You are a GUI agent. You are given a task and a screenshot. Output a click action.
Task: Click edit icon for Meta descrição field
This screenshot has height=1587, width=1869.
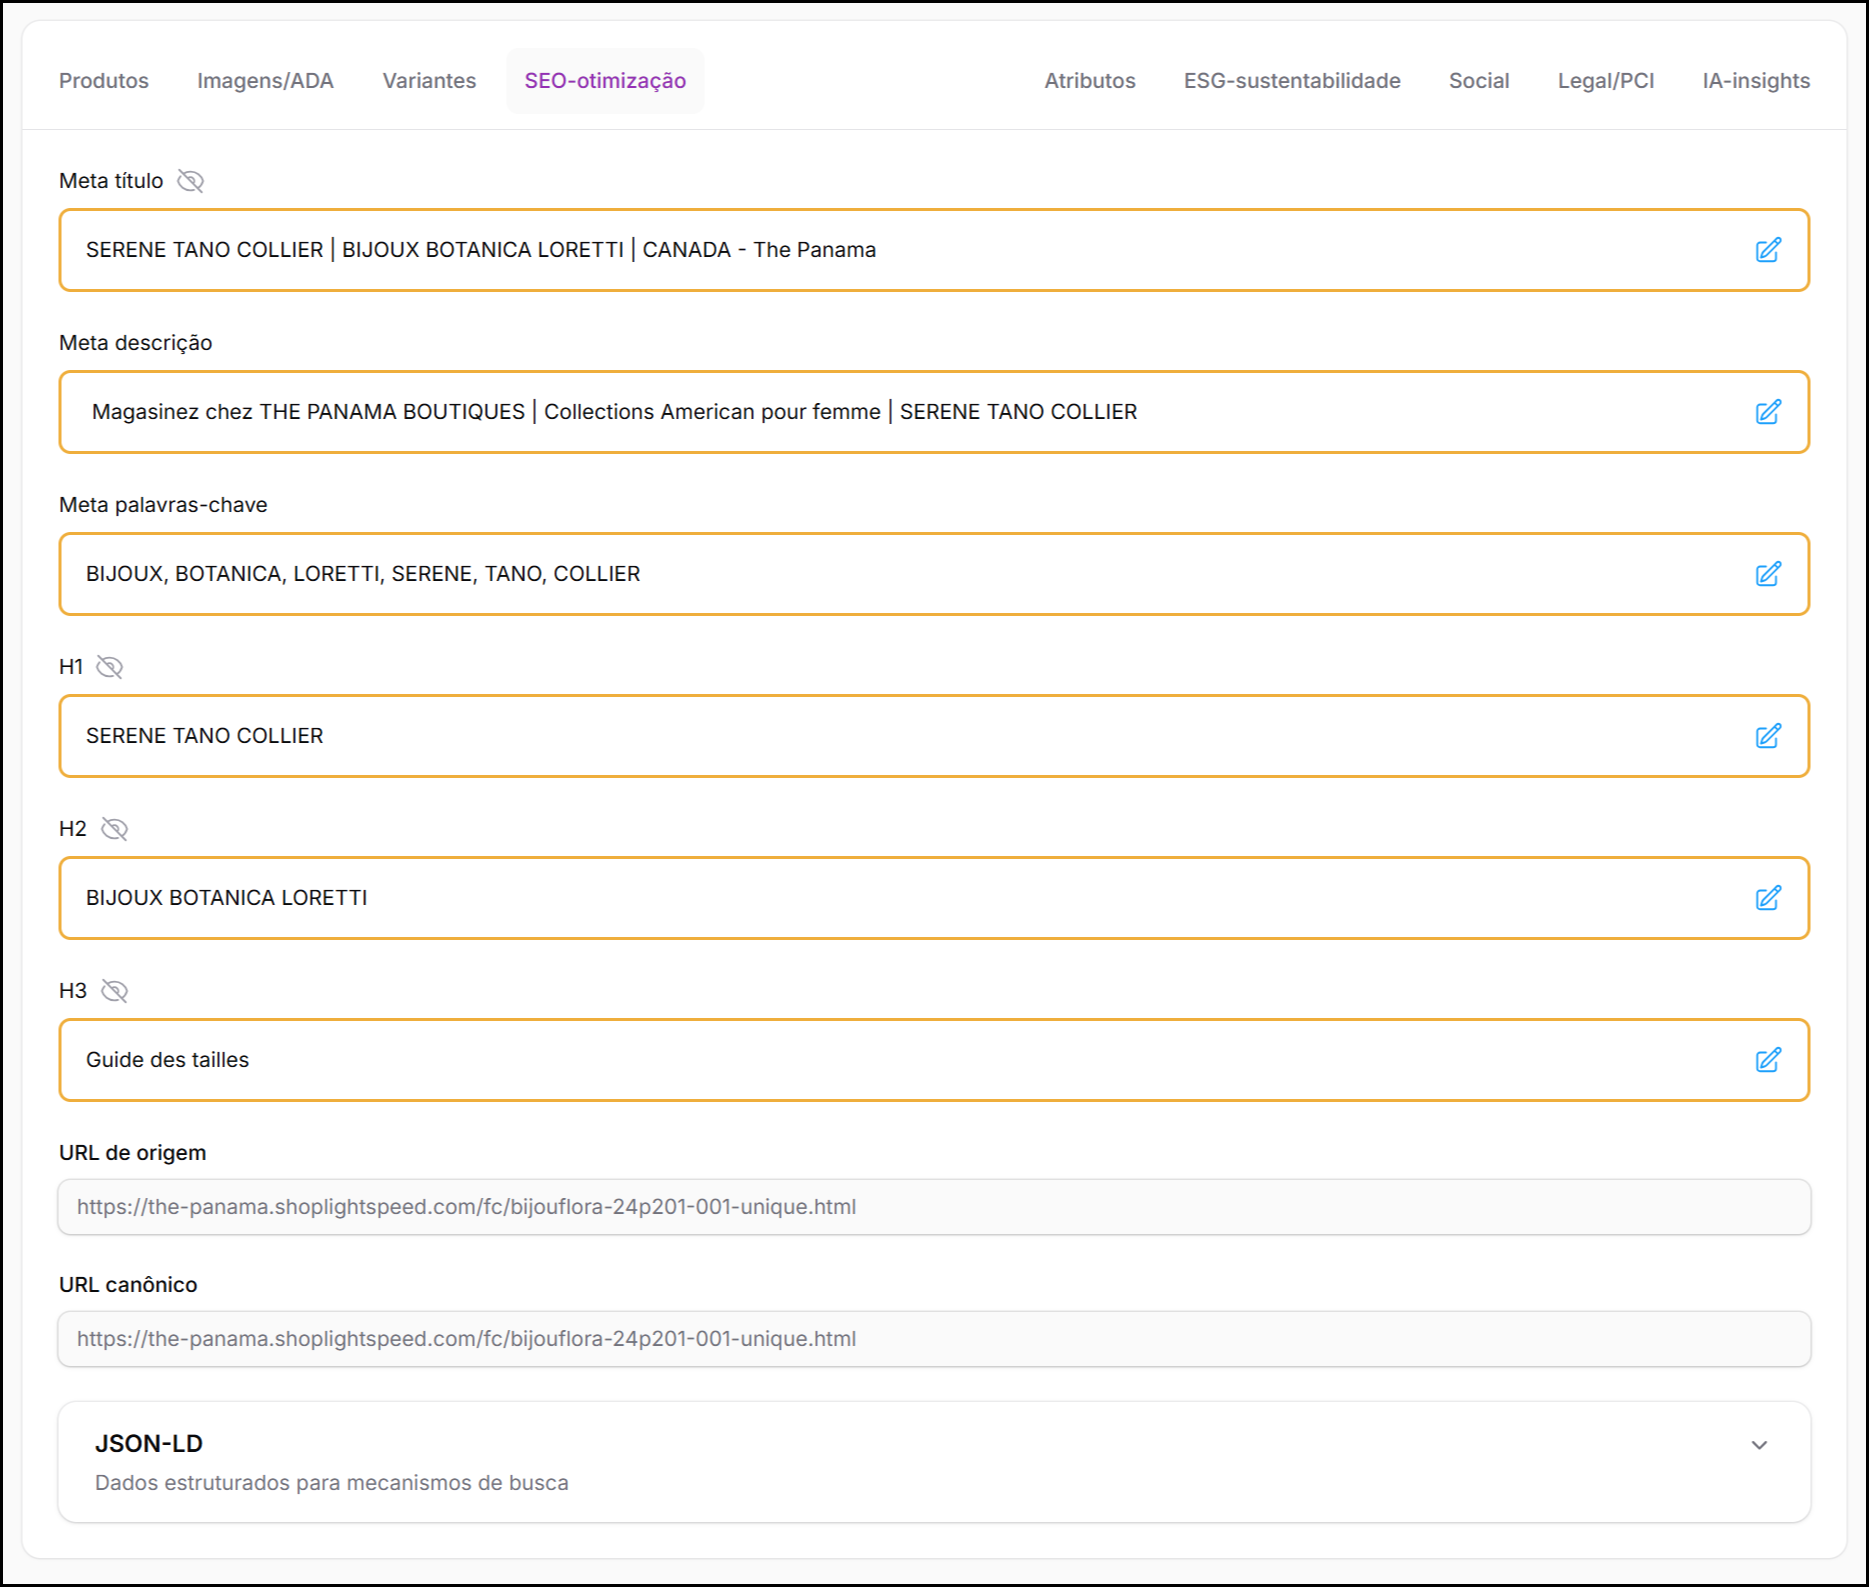pos(1767,412)
